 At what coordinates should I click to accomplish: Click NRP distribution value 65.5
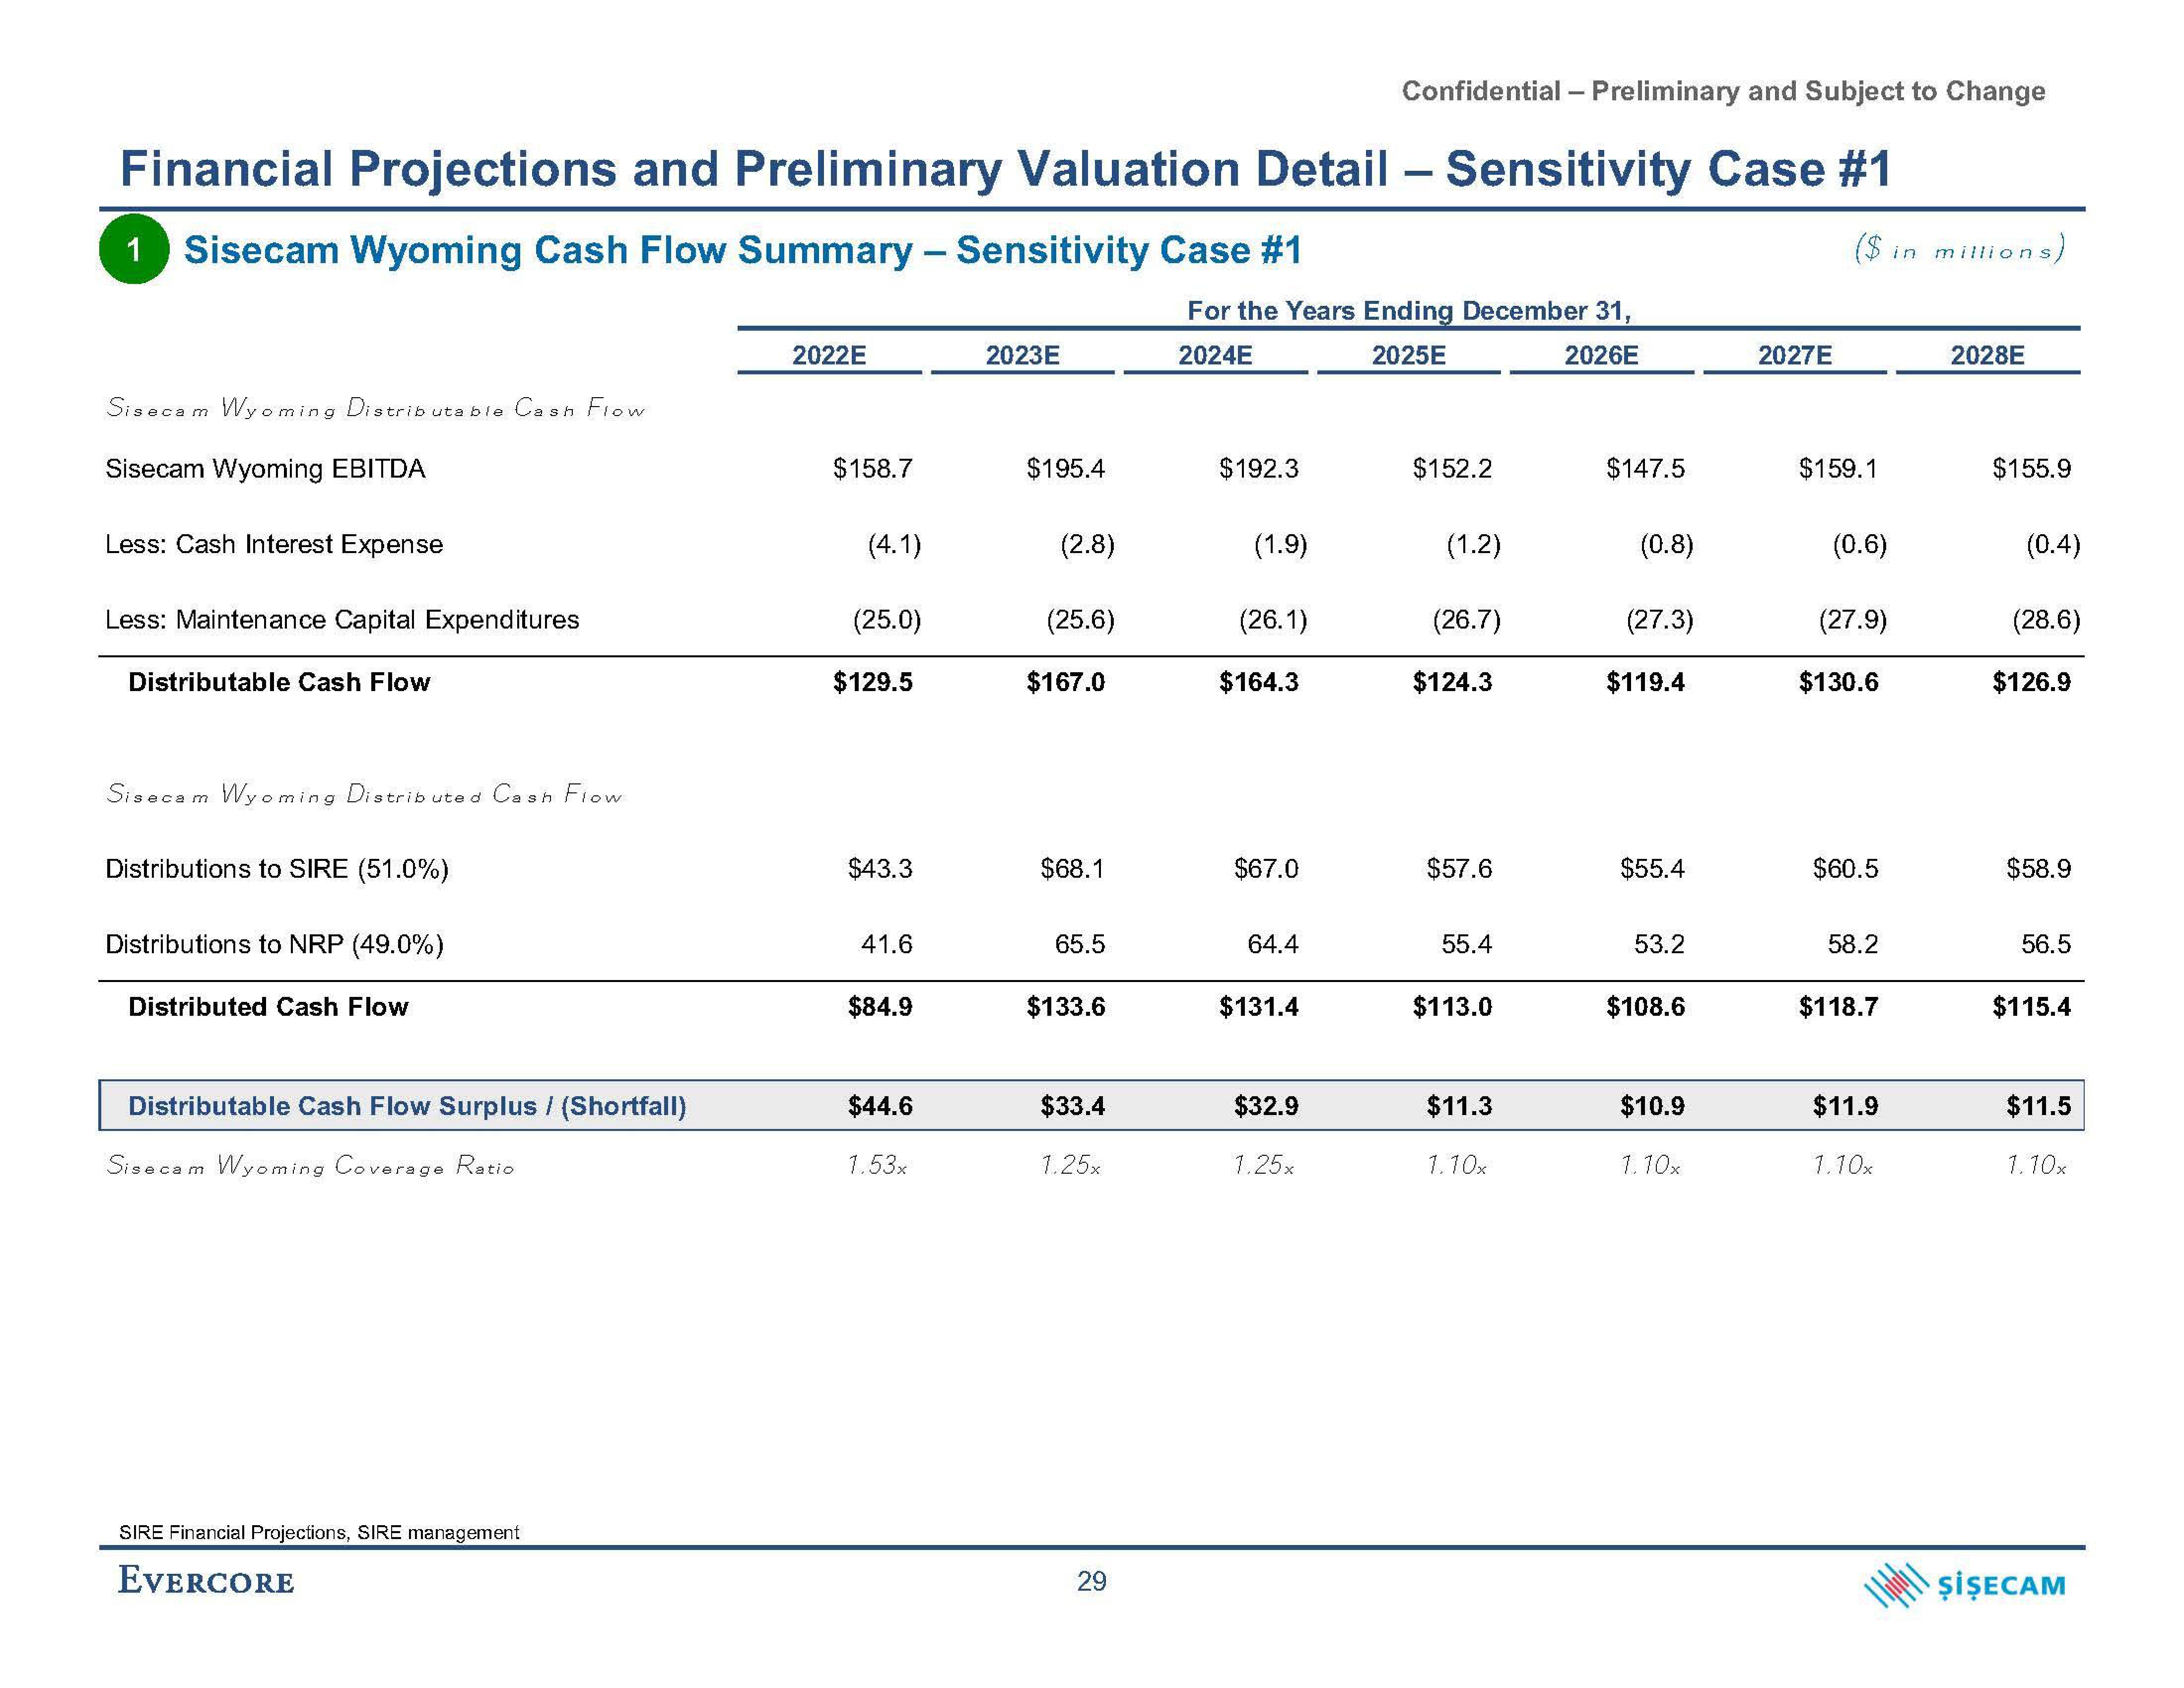point(1080,944)
